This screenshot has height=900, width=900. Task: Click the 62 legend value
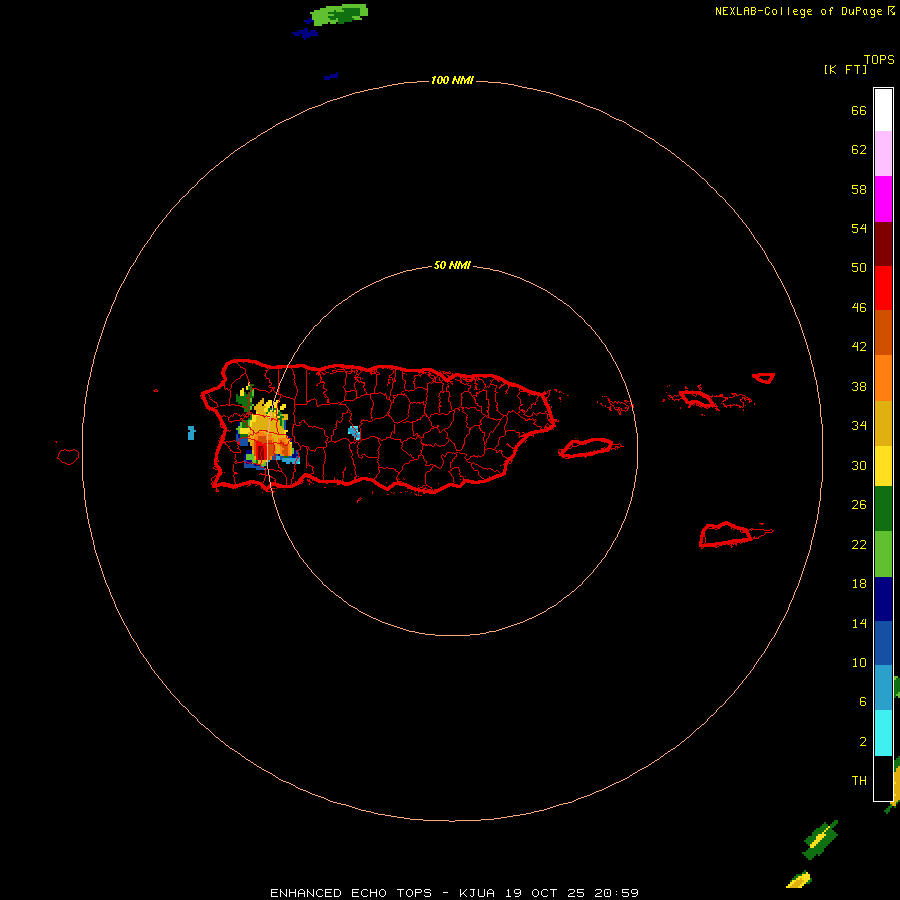[x=859, y=150]
